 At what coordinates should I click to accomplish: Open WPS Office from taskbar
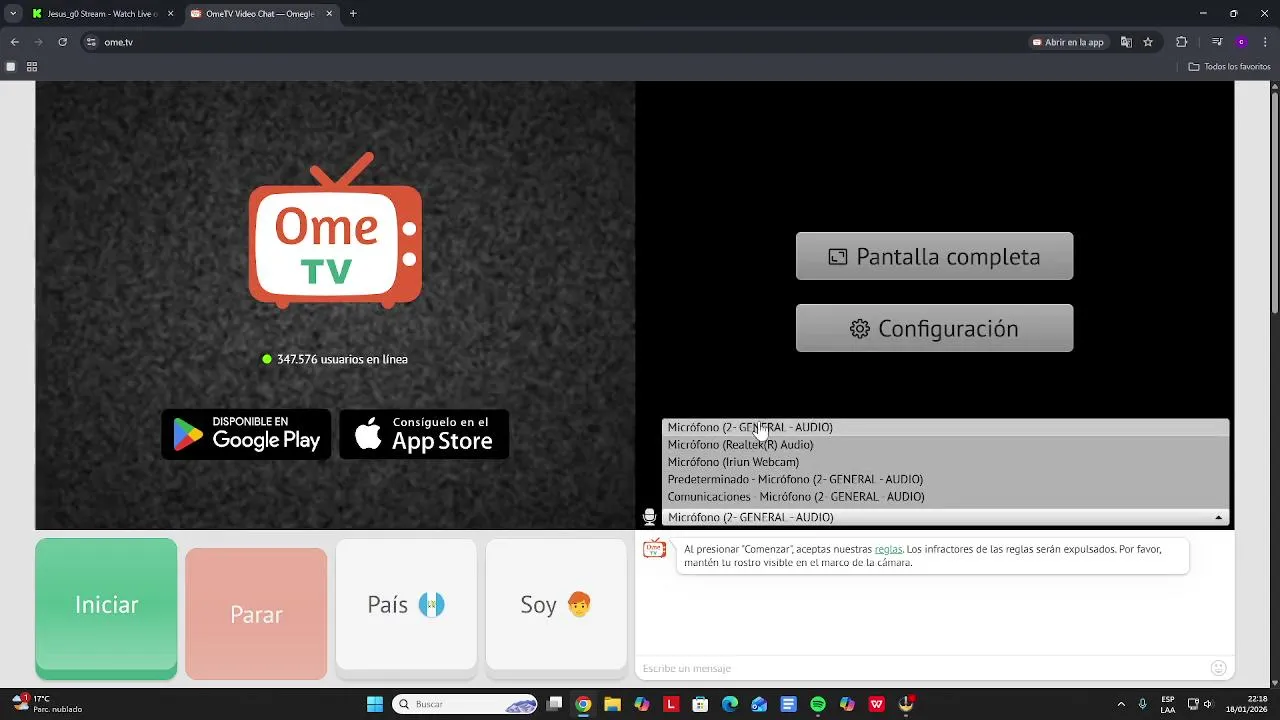click(x=877, y=704)
